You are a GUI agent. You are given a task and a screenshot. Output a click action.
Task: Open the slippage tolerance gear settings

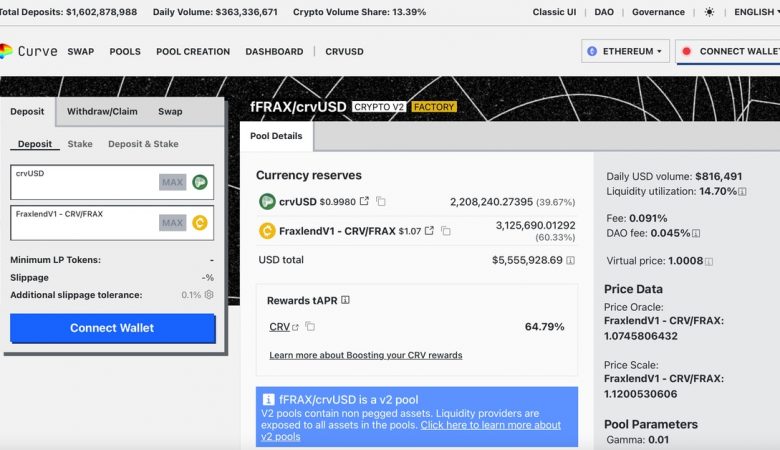(209, 294)
